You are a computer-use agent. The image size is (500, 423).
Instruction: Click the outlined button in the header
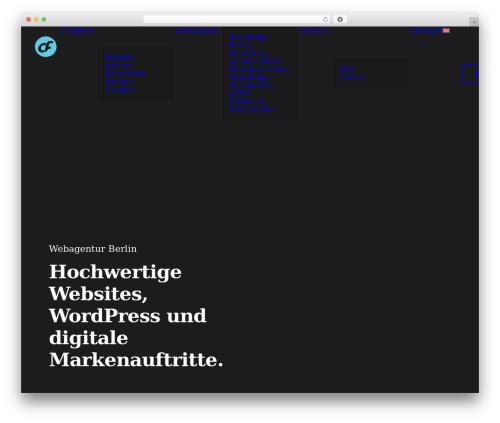[x=470, y=74]
